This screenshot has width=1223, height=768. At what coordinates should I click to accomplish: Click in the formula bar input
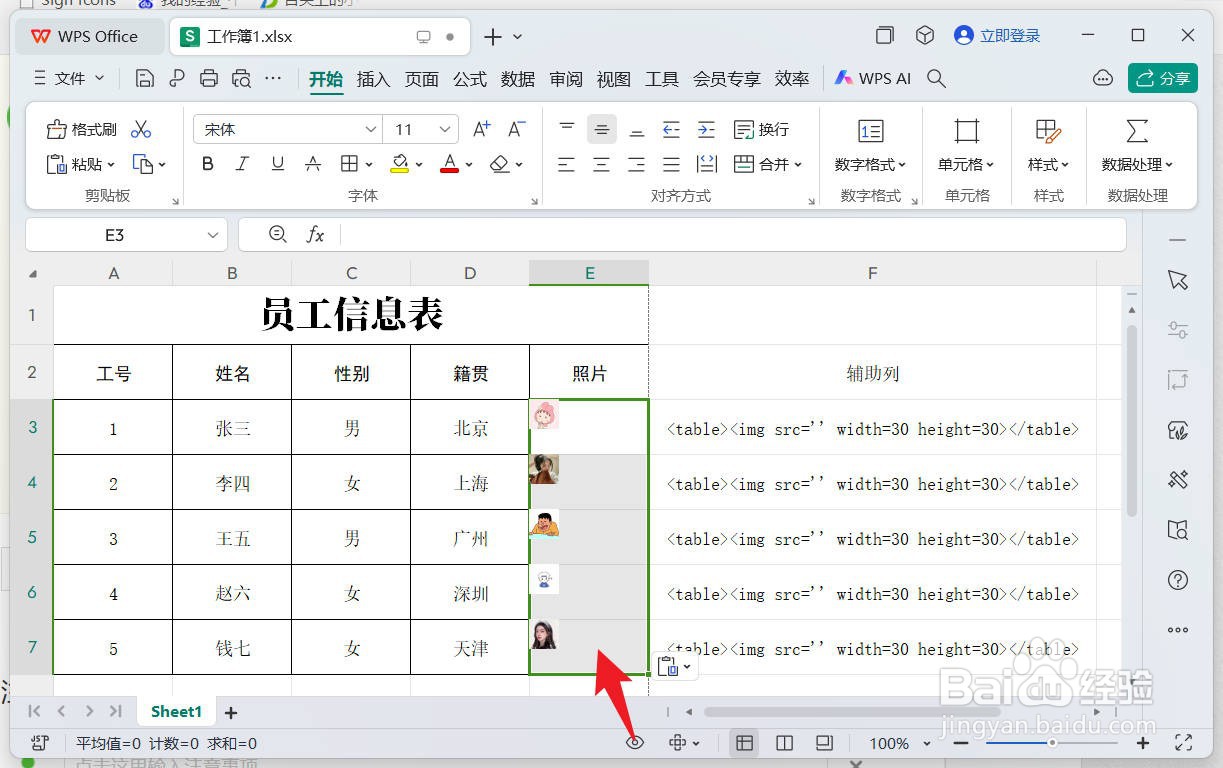(x=732, y=235)
